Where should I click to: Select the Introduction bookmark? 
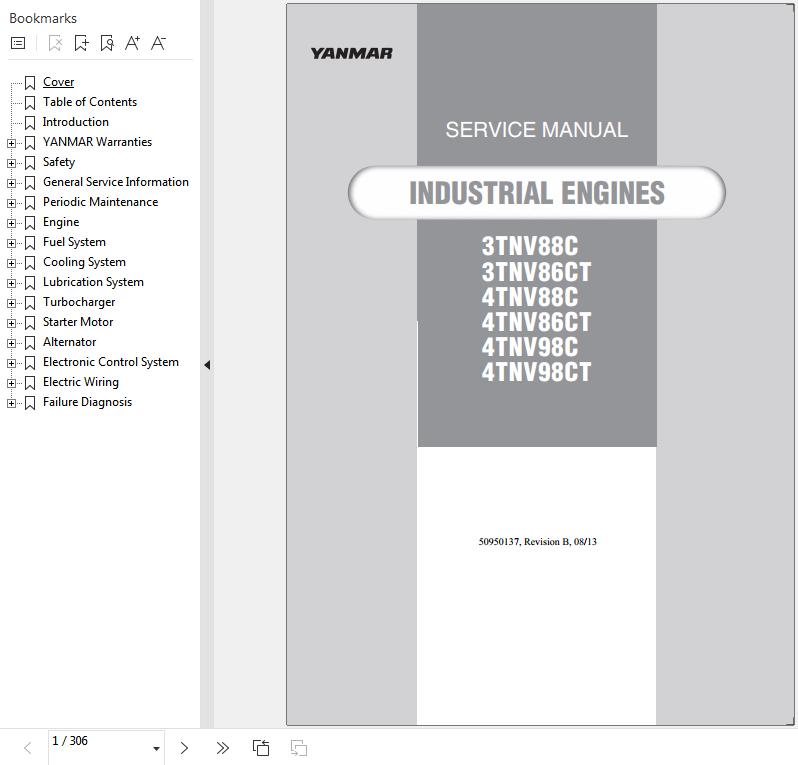(76, 122)
